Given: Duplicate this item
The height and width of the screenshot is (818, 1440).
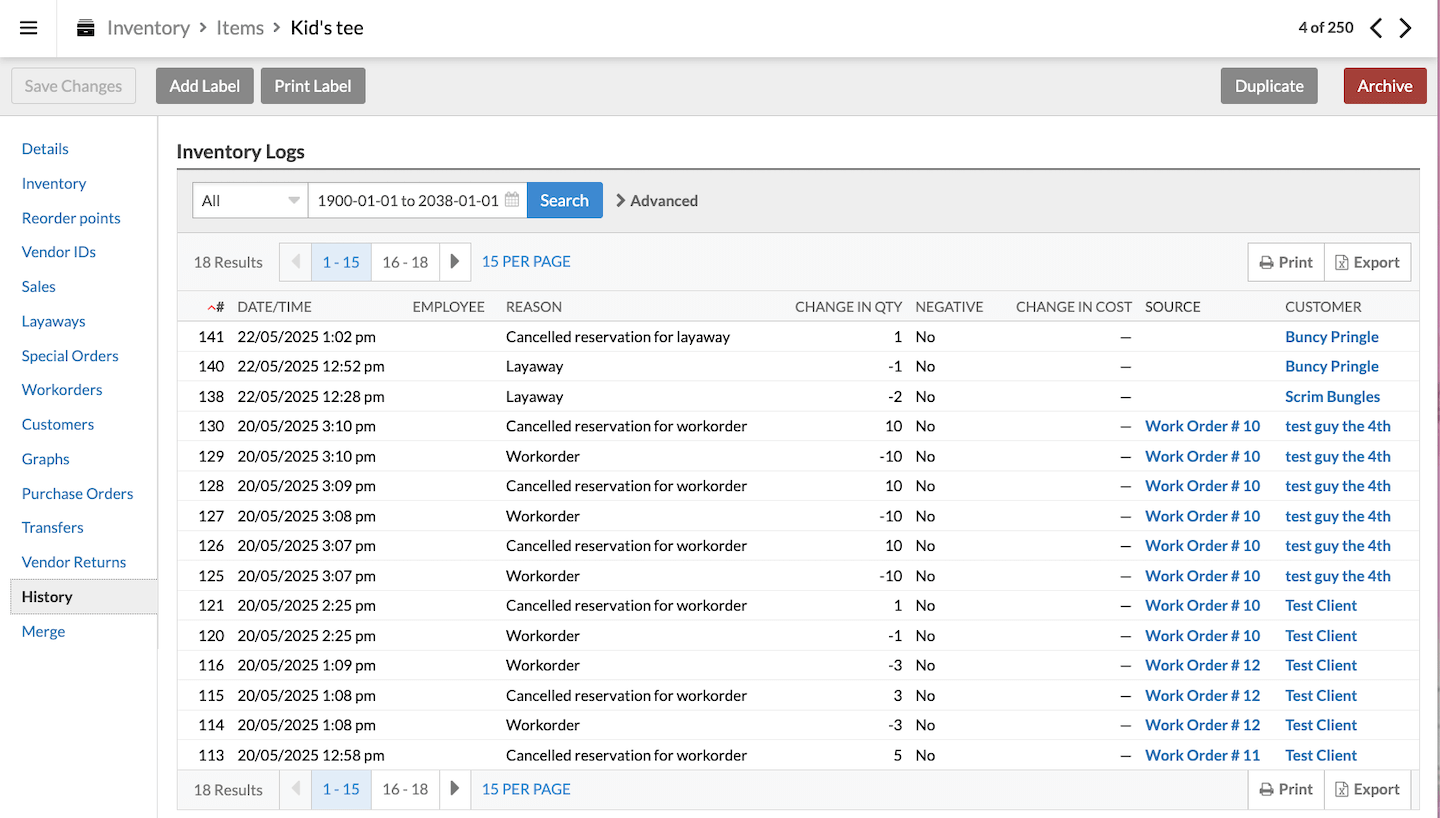Looking at the screenshot, I should 1269,86.
